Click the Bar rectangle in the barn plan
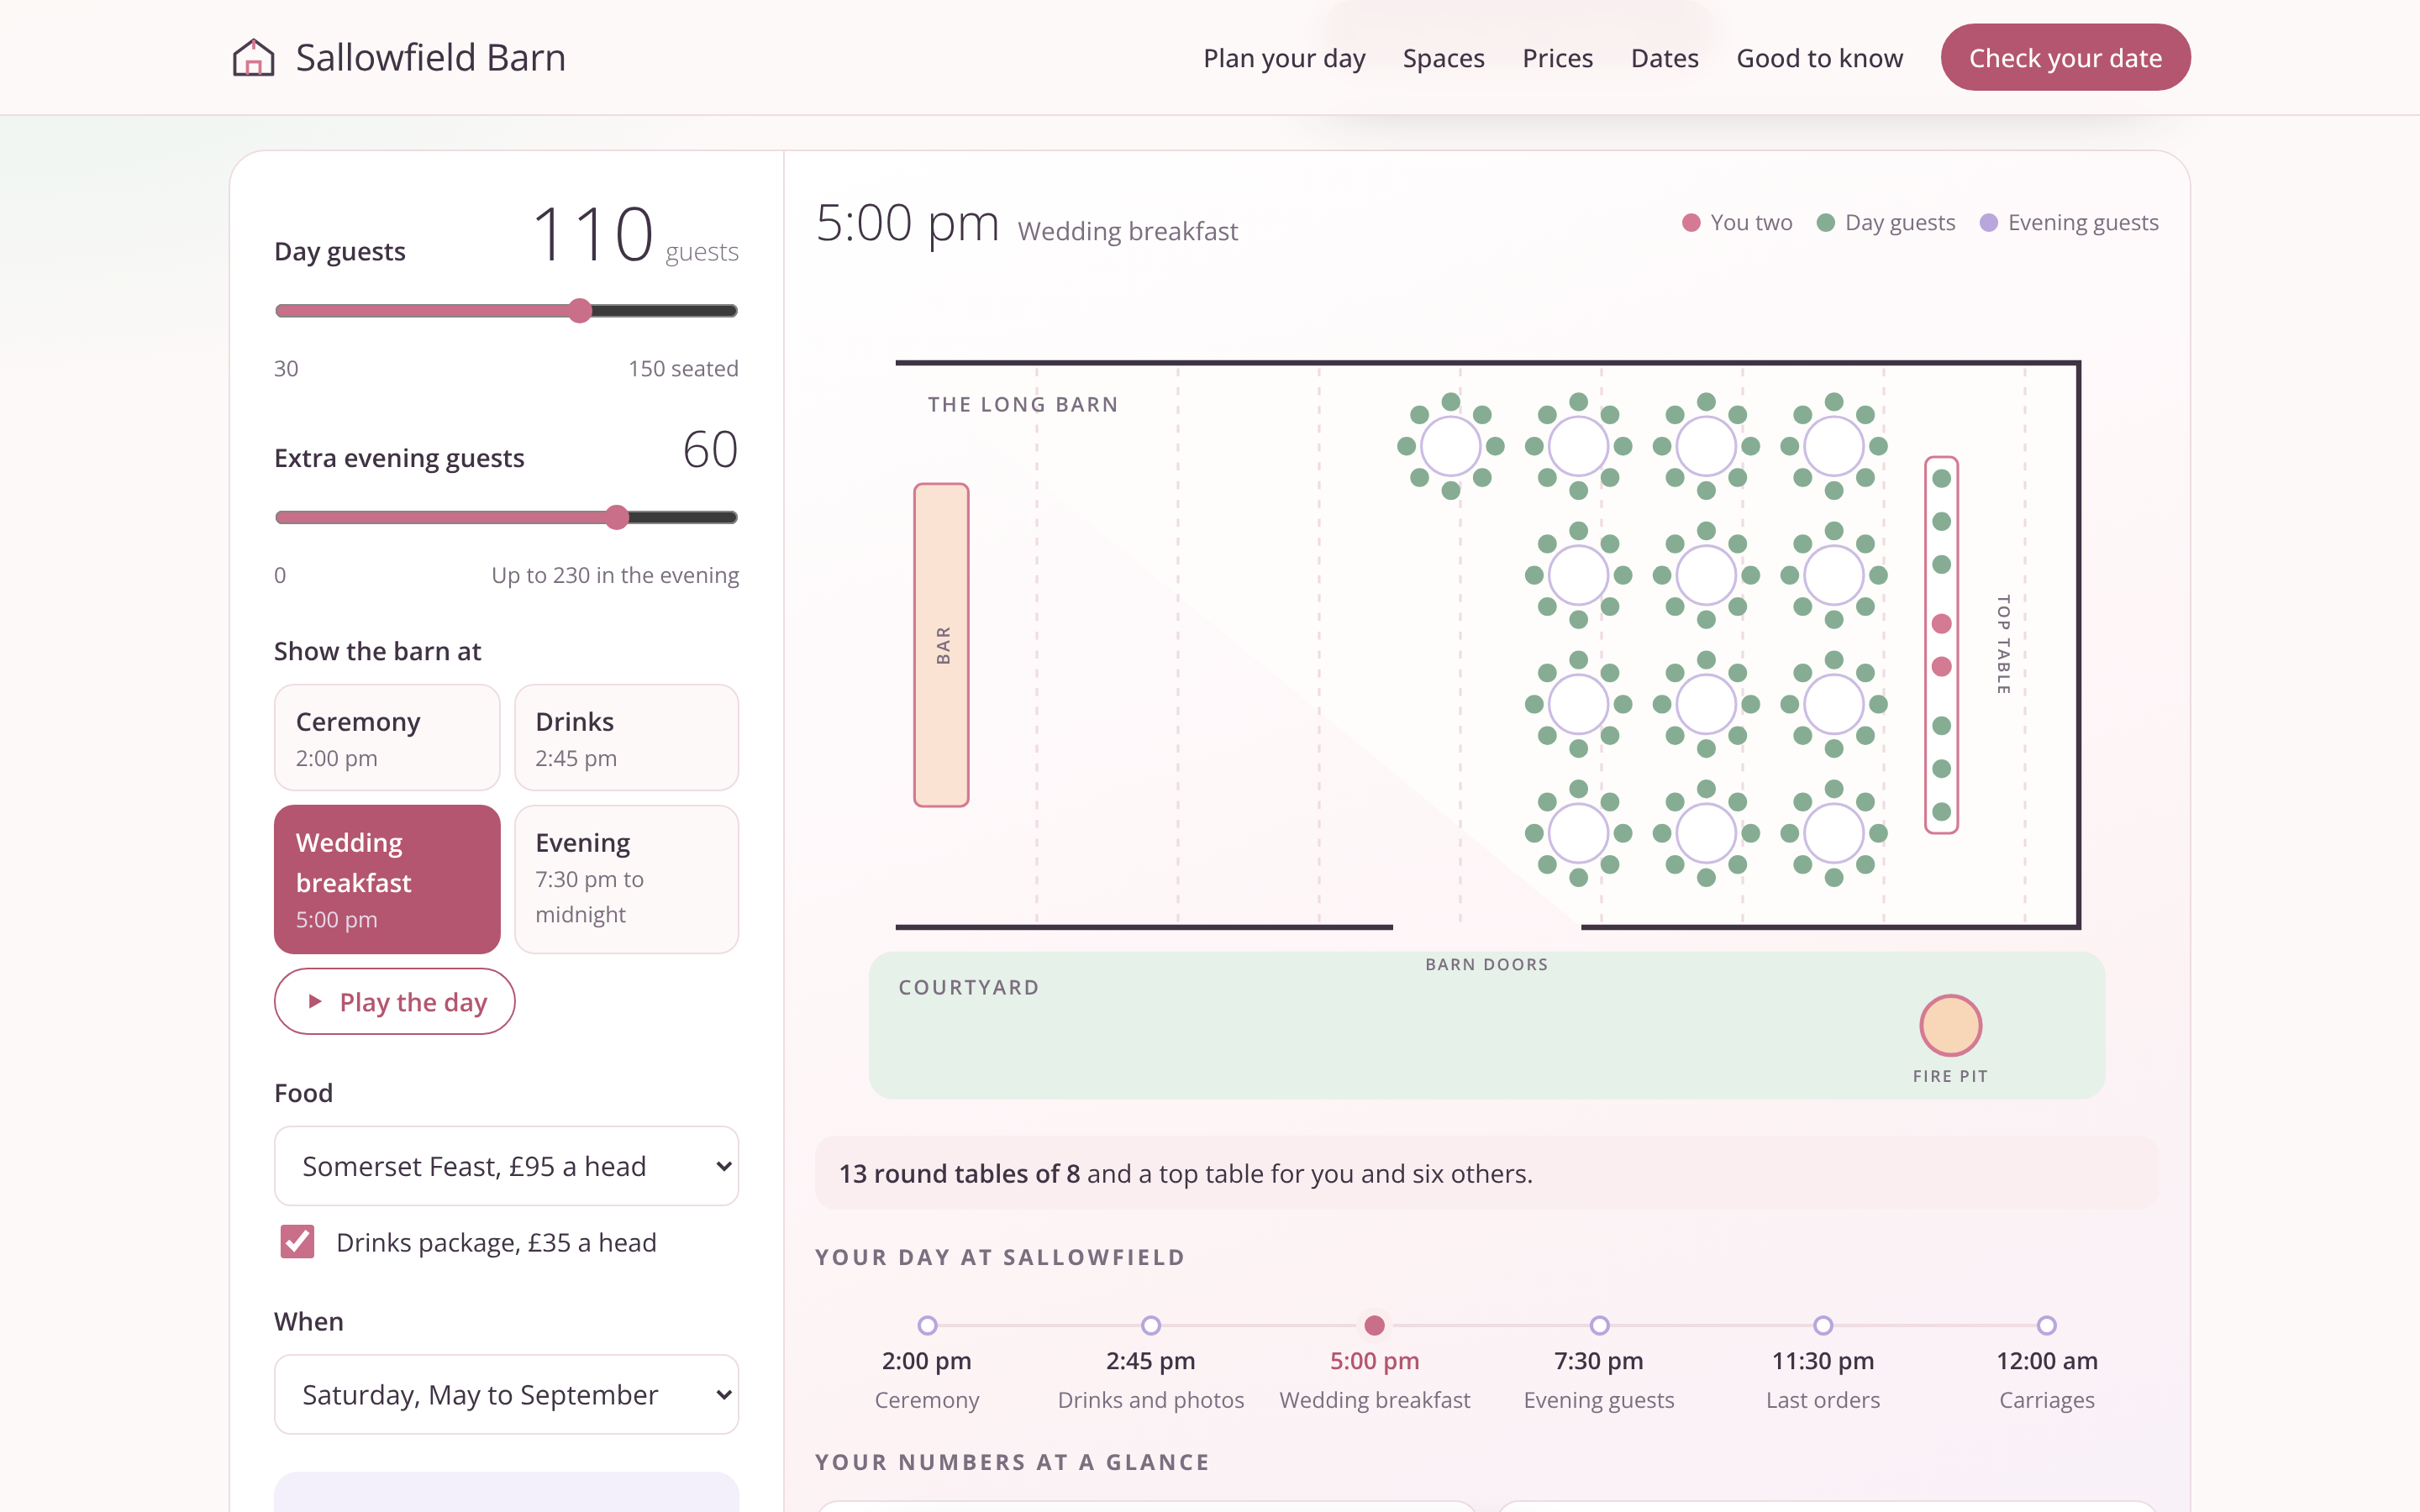 click(941, 645)
